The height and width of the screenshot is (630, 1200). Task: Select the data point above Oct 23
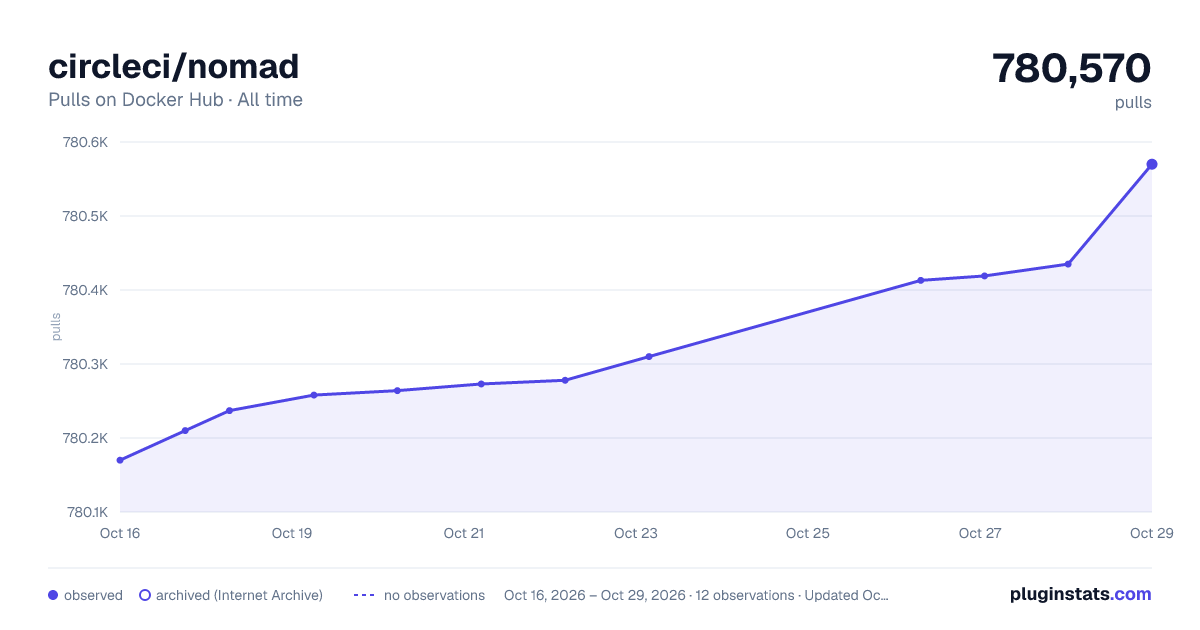coord(649,356)
